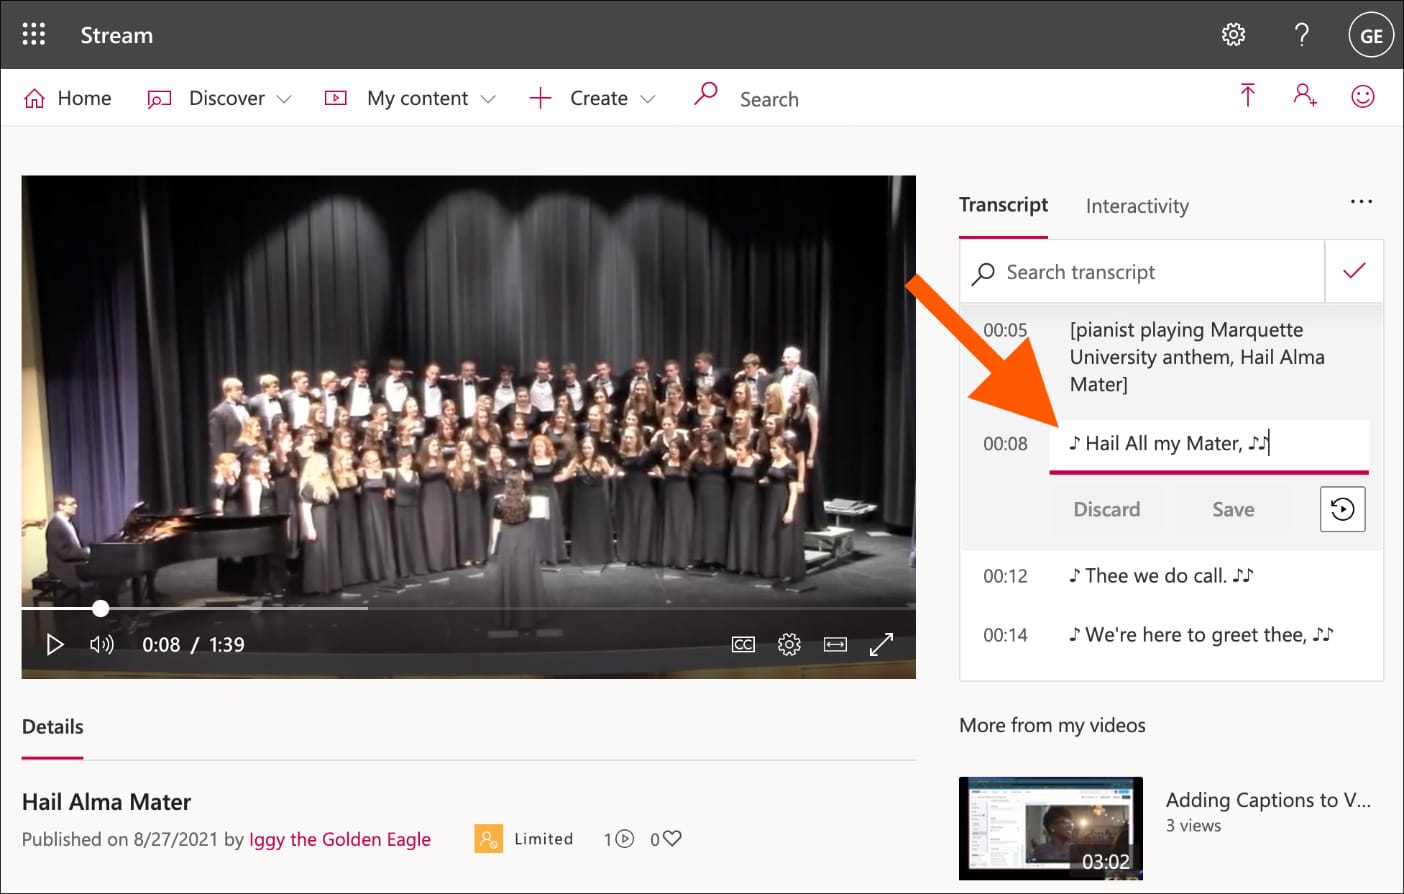Save the edited transcript line
1404x894 pixels.
[x=1232, y=509]
